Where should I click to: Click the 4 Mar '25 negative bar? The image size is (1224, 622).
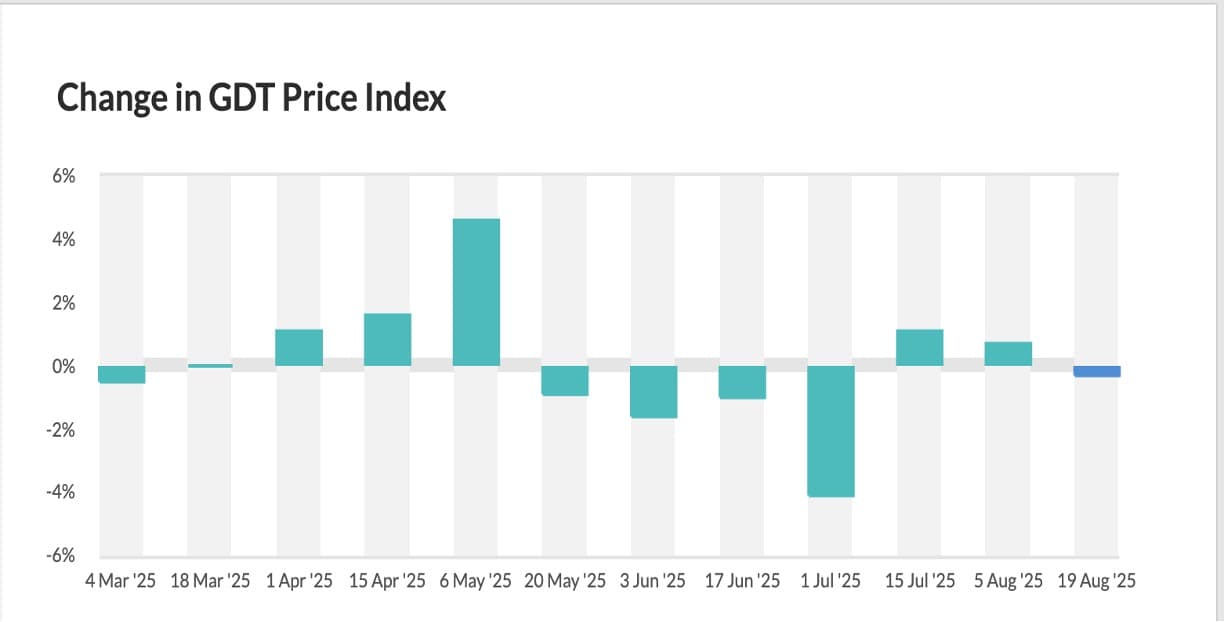pyautogui.click(x=121, y=375)
